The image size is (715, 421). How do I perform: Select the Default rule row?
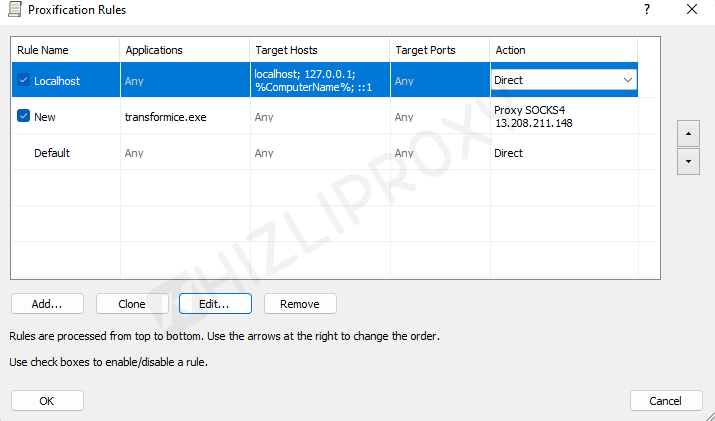coord(52,153)
